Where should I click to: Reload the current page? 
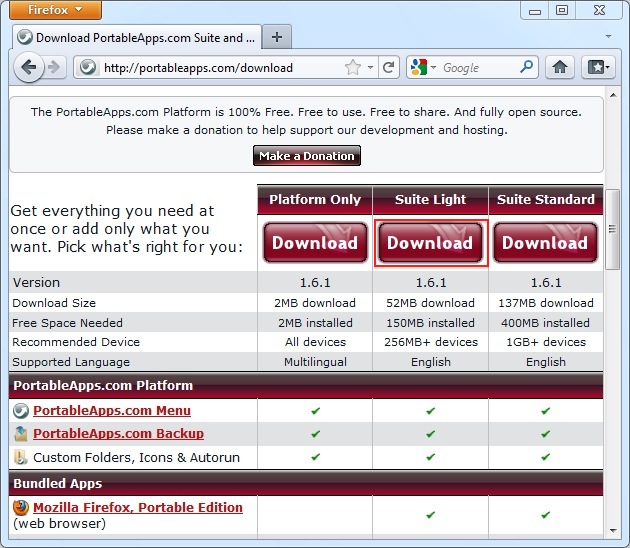pos(387,68)
